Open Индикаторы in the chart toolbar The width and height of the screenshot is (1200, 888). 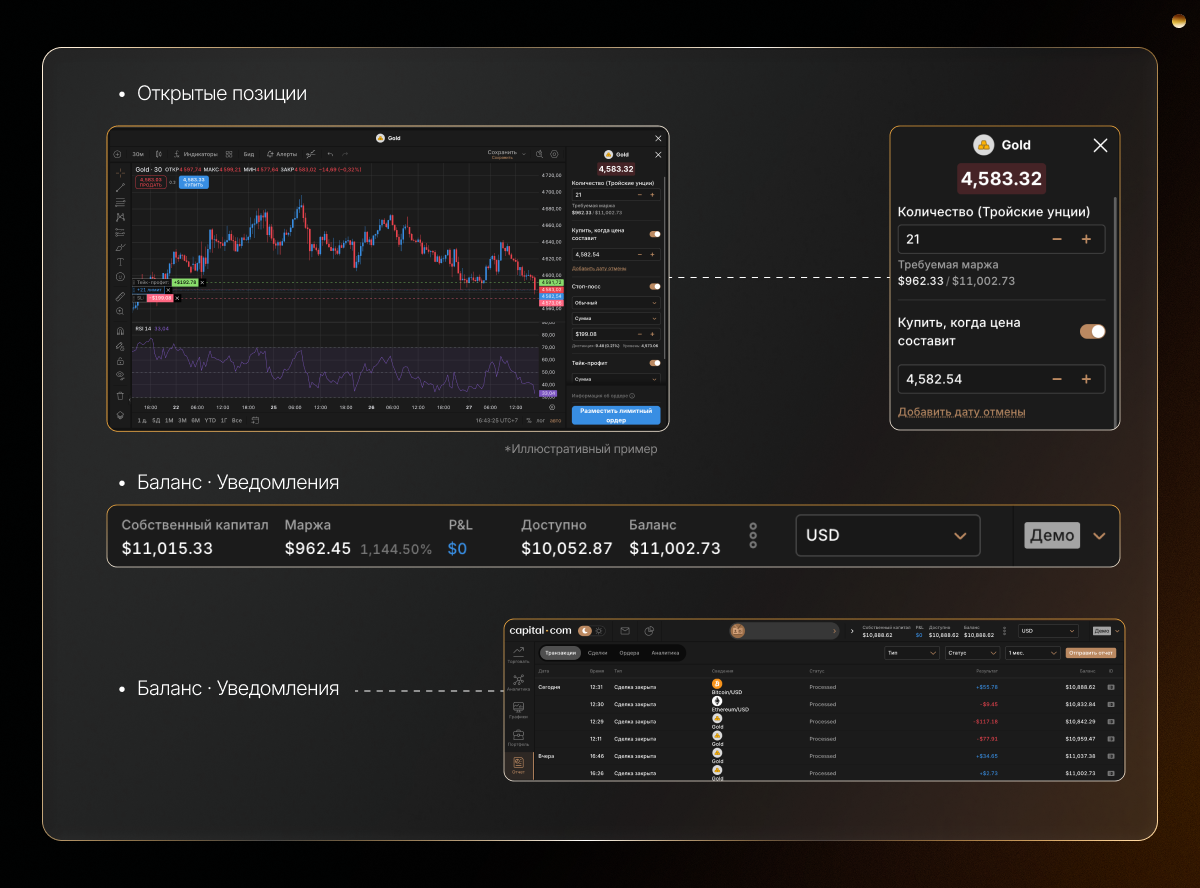(x=195, y=154)
